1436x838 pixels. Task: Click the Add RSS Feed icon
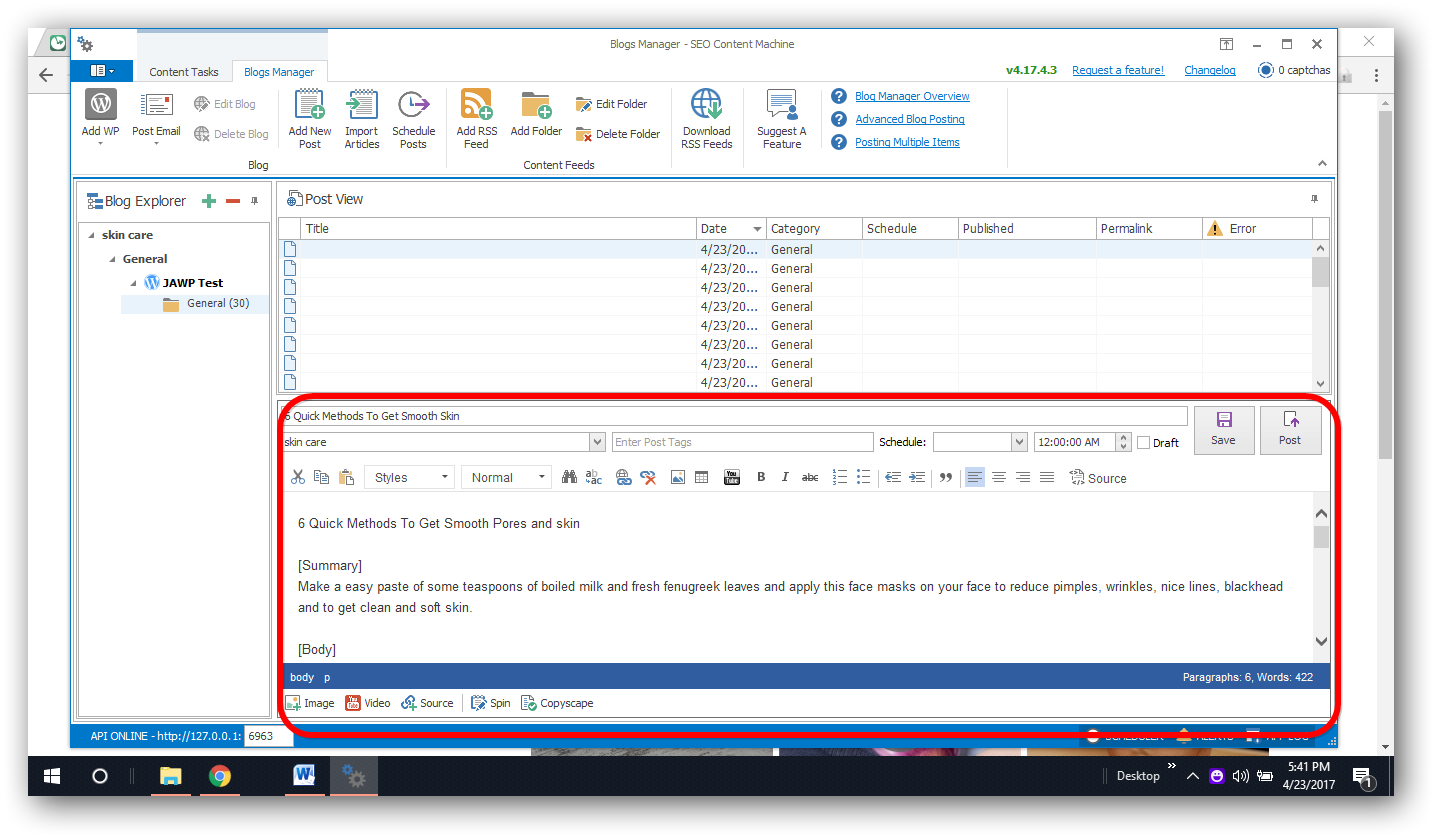click(476, 105)
